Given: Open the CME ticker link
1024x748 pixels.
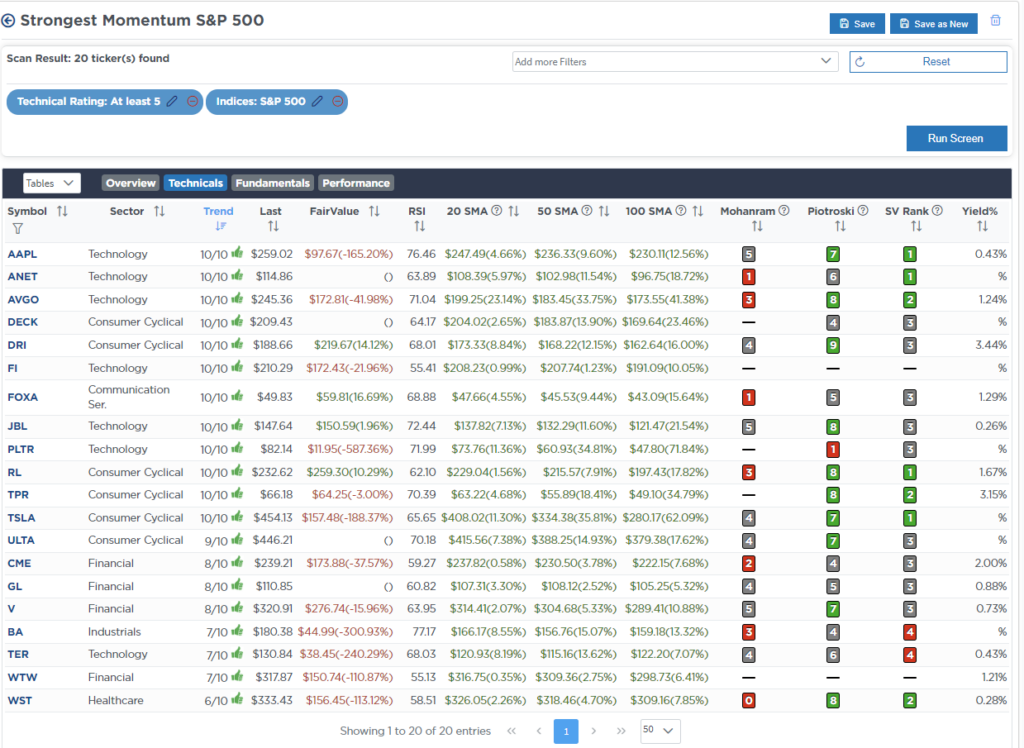Looking at the screenshot, I should click(x=19, y=563).
